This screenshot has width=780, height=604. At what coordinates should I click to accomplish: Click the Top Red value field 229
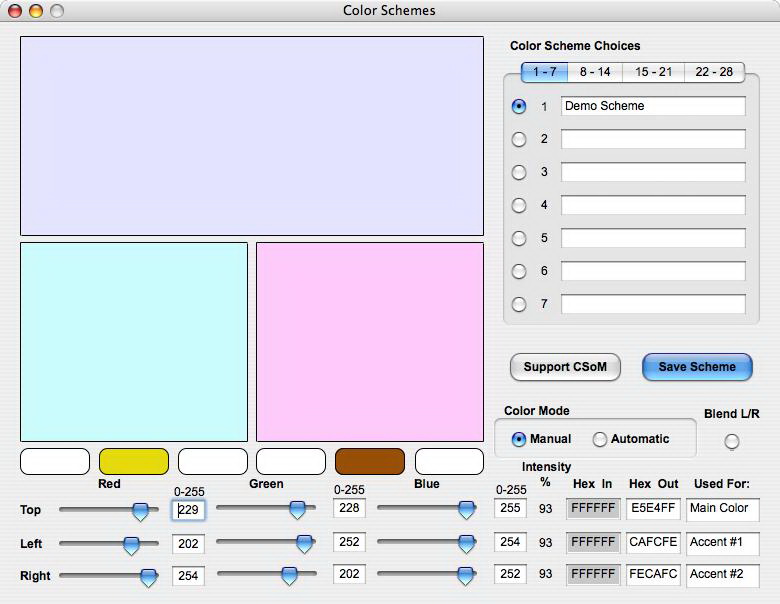click(x=189, y=510)
